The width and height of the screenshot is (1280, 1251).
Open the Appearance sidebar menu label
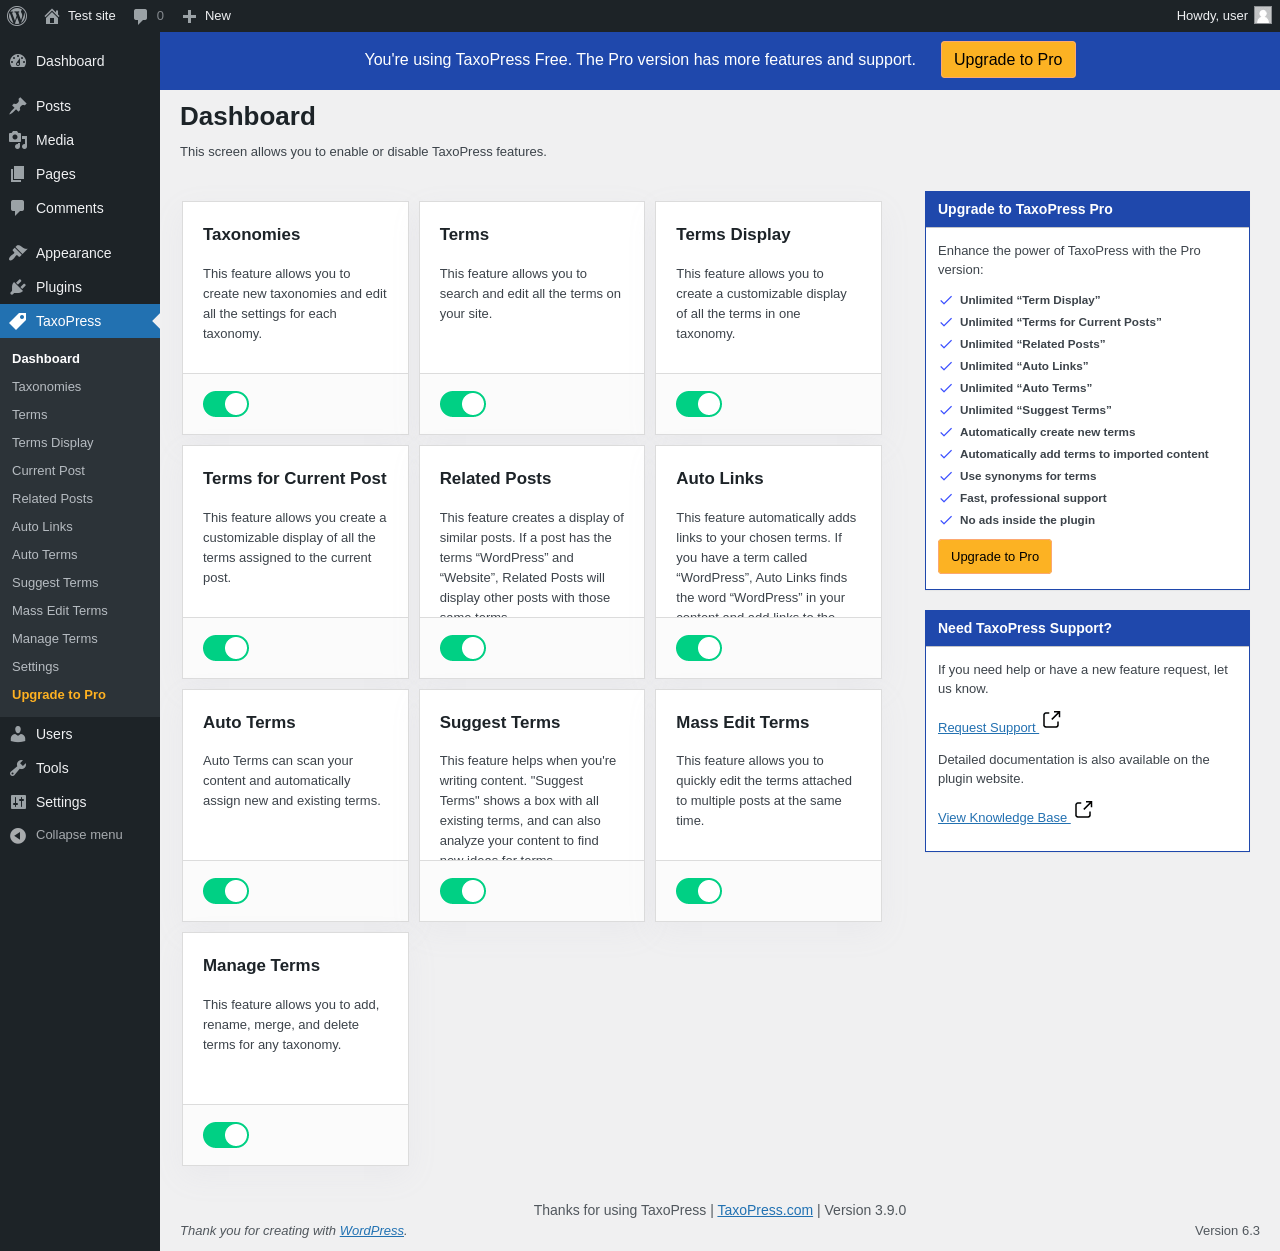pyautogui.click(x=74, y=253)
